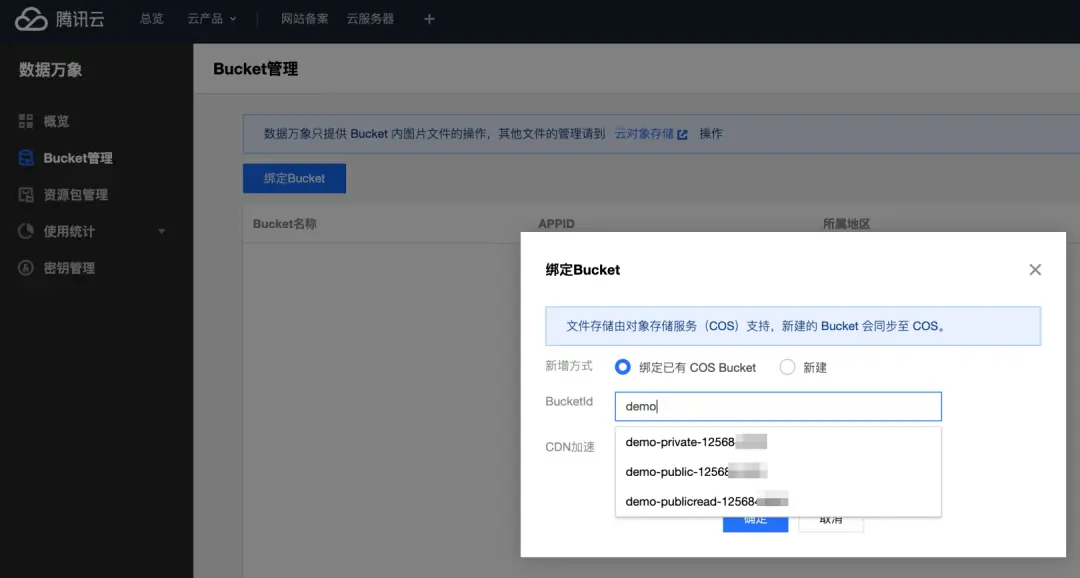Select the 绑定已有 COS Bucket radio option
The height and width of the screenshot is (578, 1080).
coord(623,367)
